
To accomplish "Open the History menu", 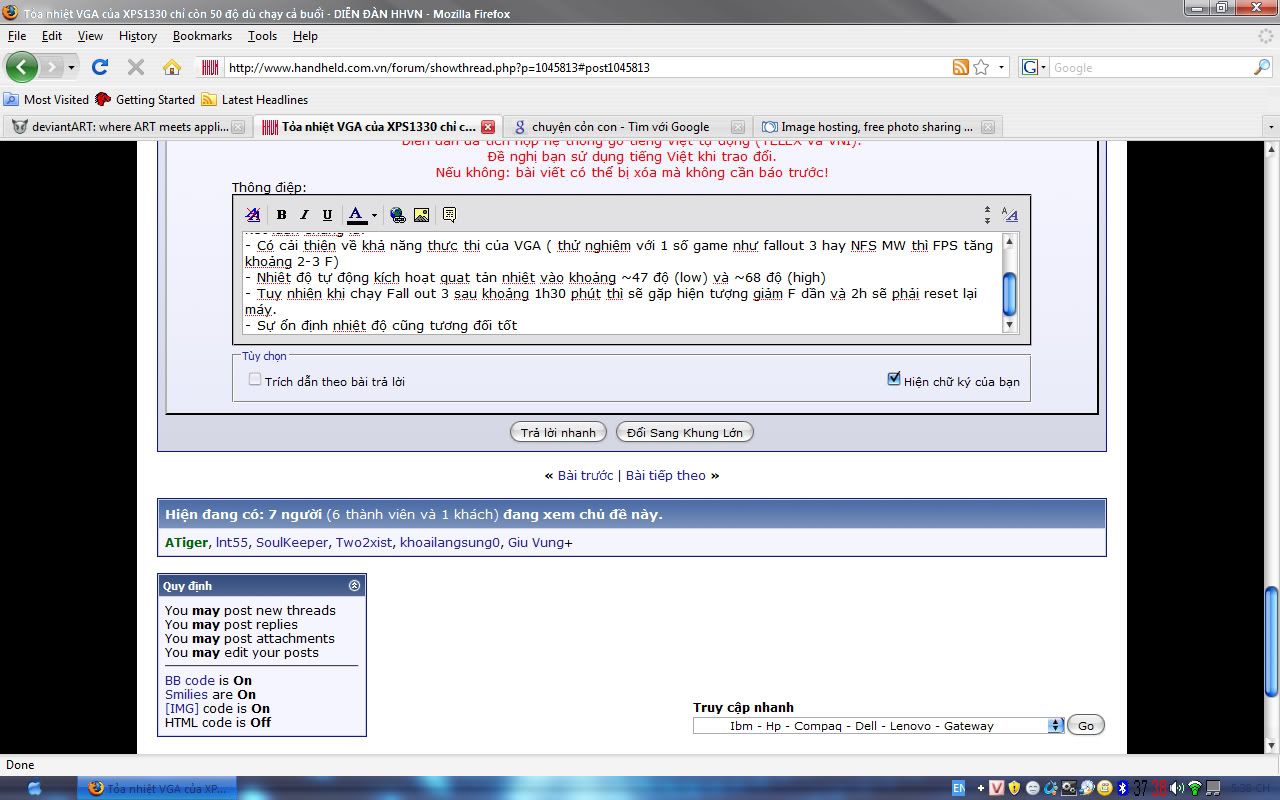I will [x=137, y=36].
